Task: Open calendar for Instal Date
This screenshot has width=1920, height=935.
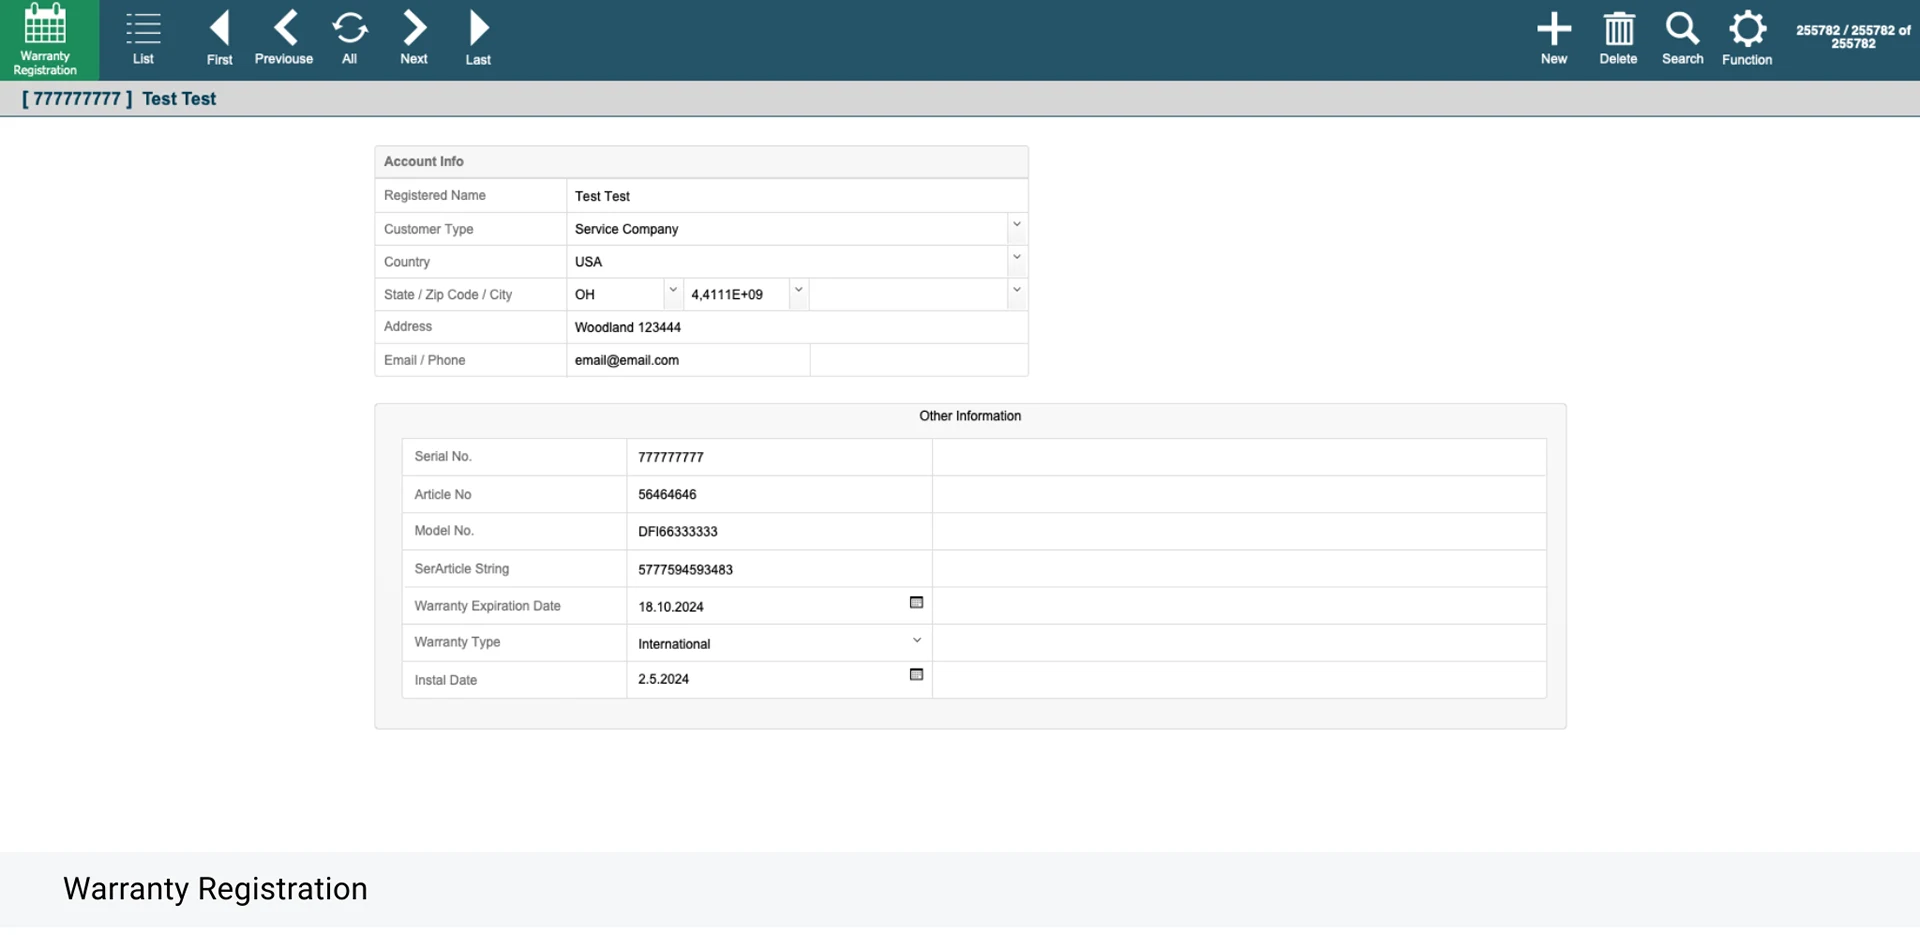Action: click(x=916, y=675)
